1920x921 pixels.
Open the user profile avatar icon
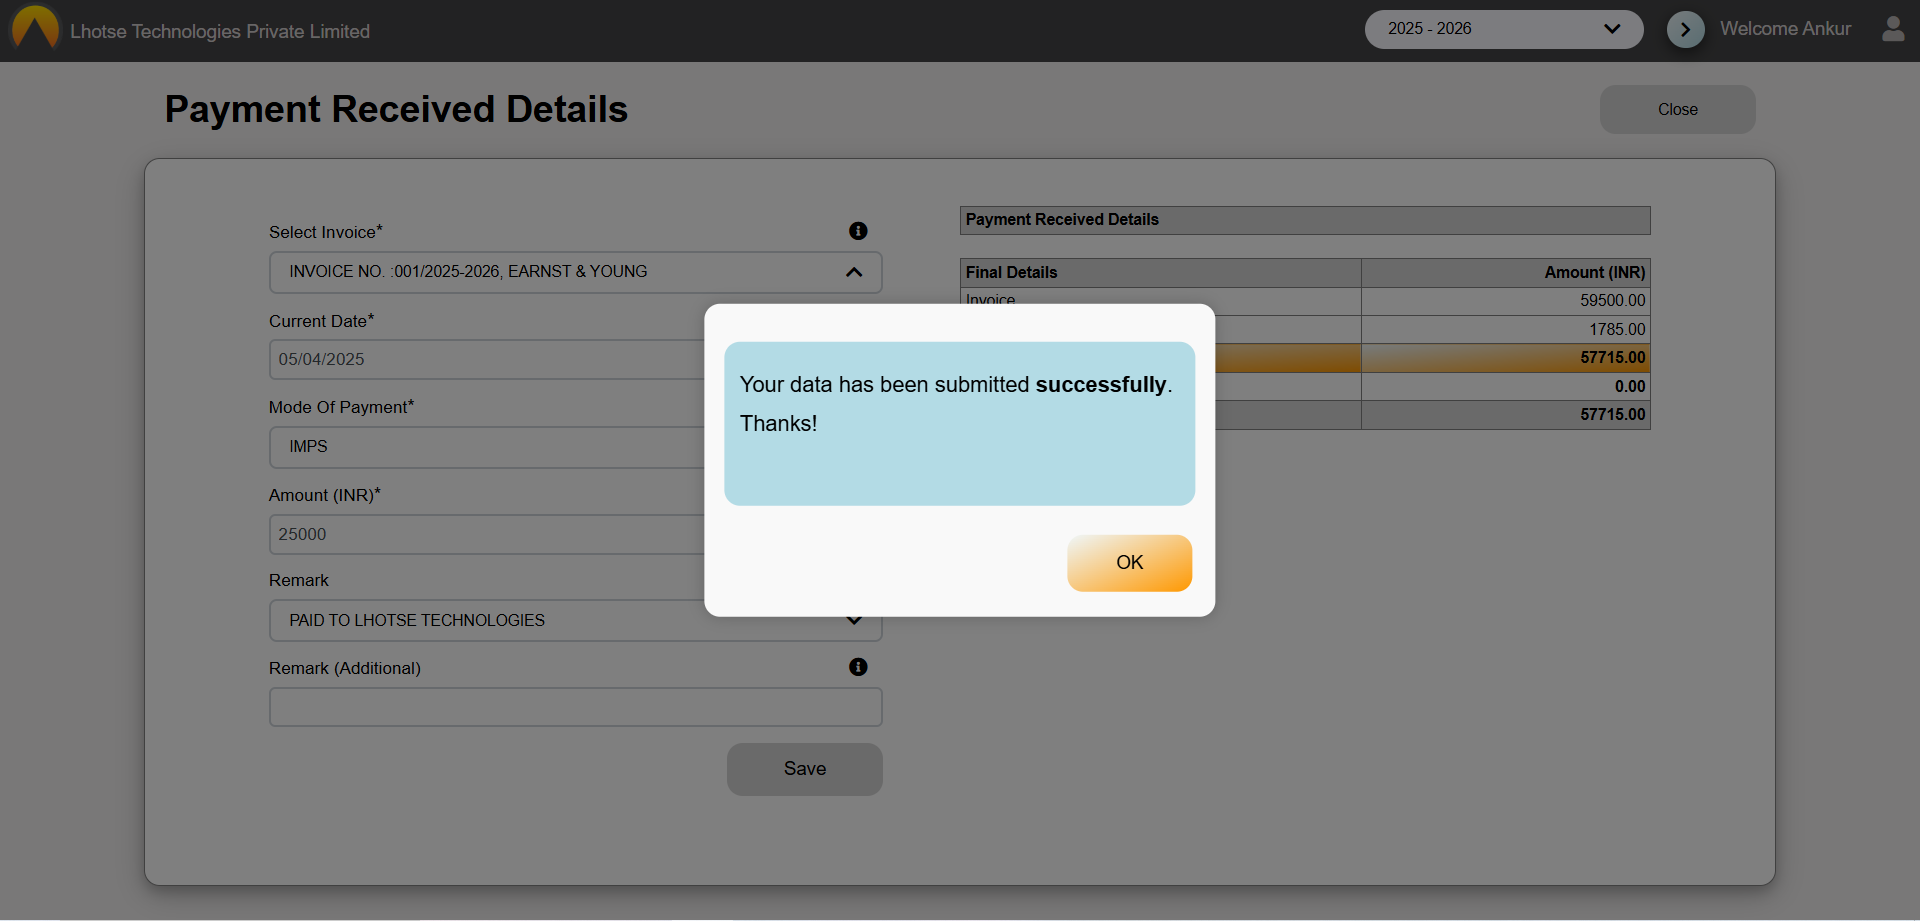click(x=1893, y=29)
